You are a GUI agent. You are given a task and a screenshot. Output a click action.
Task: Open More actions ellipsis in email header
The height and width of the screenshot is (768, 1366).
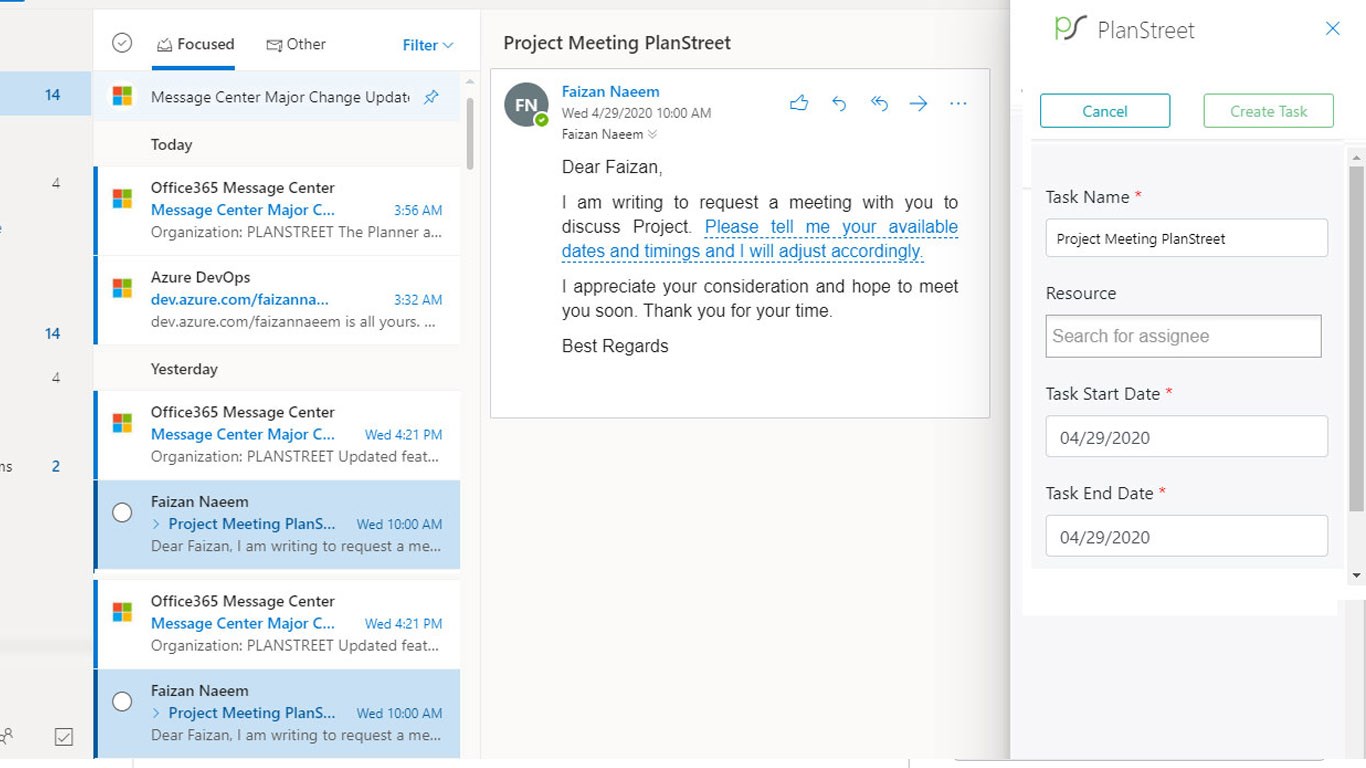[x=958, y=103]
